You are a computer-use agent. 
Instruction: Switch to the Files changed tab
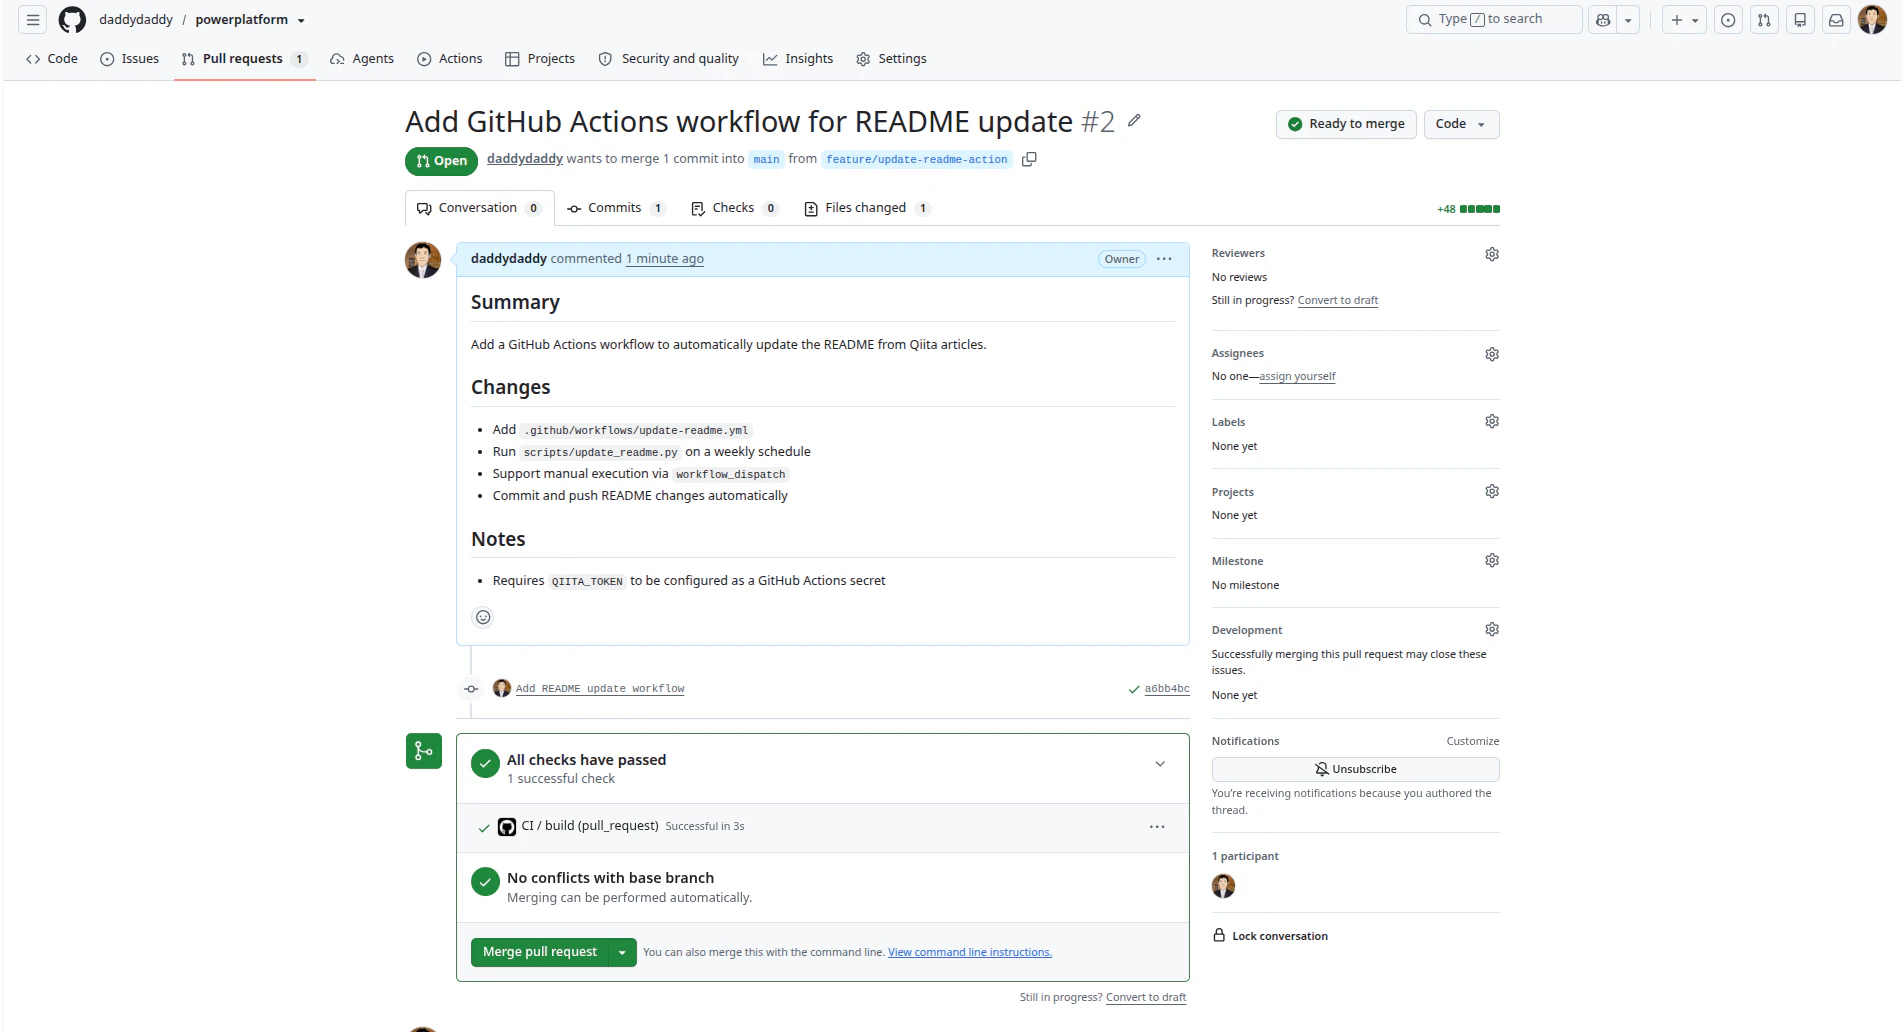click(868, 208)
